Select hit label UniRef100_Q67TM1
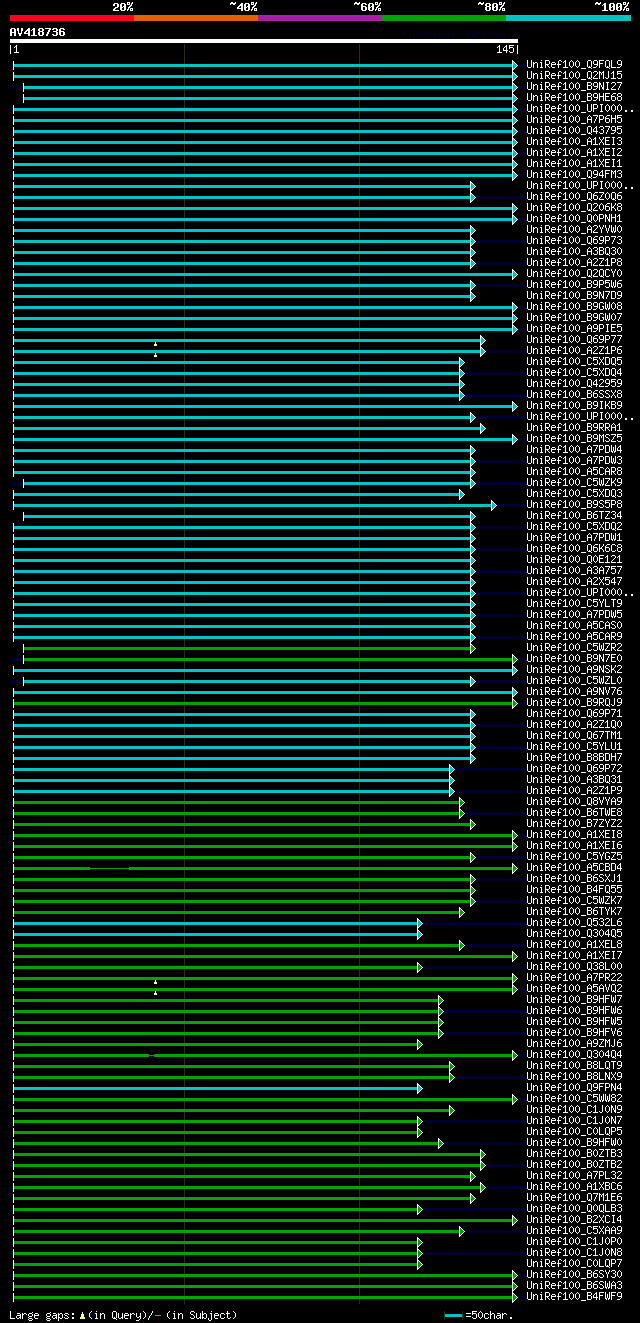The height and width of the screenshot is (1323, 640). point(574,735)
